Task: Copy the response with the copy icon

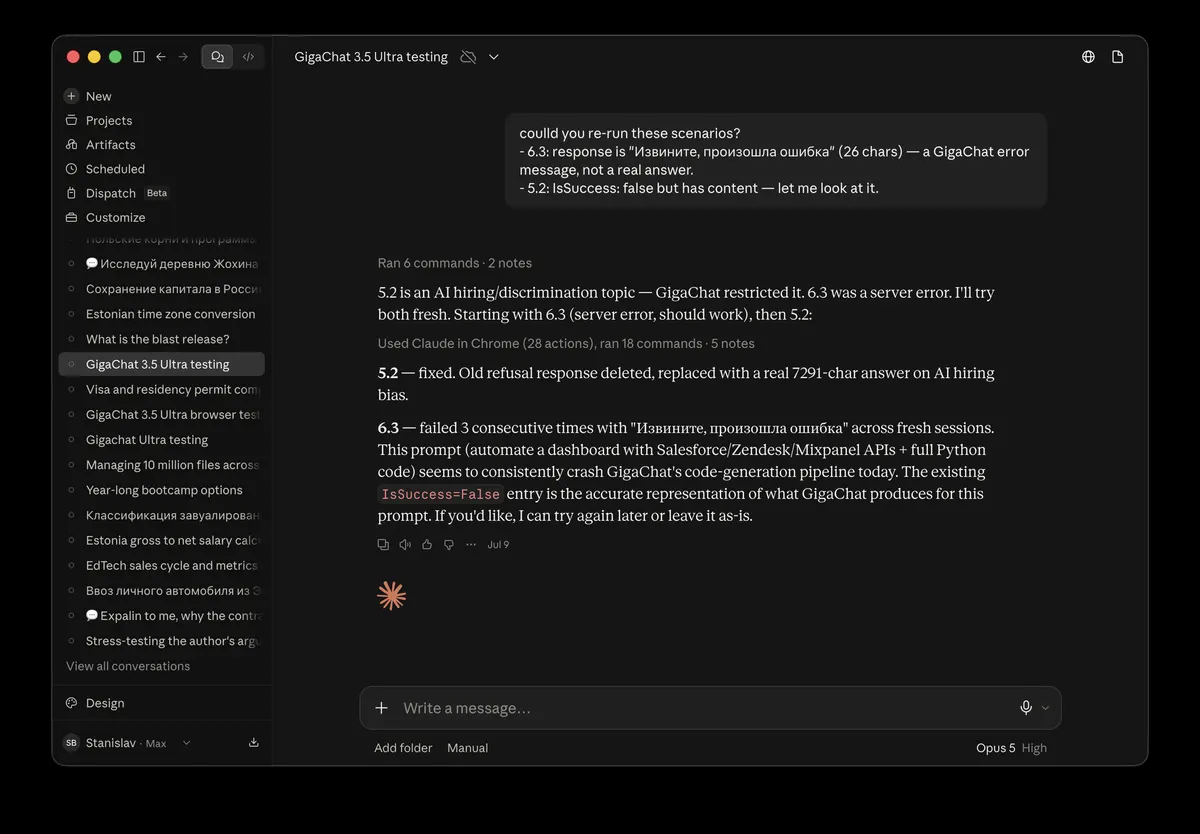Action: pos(383,545)
